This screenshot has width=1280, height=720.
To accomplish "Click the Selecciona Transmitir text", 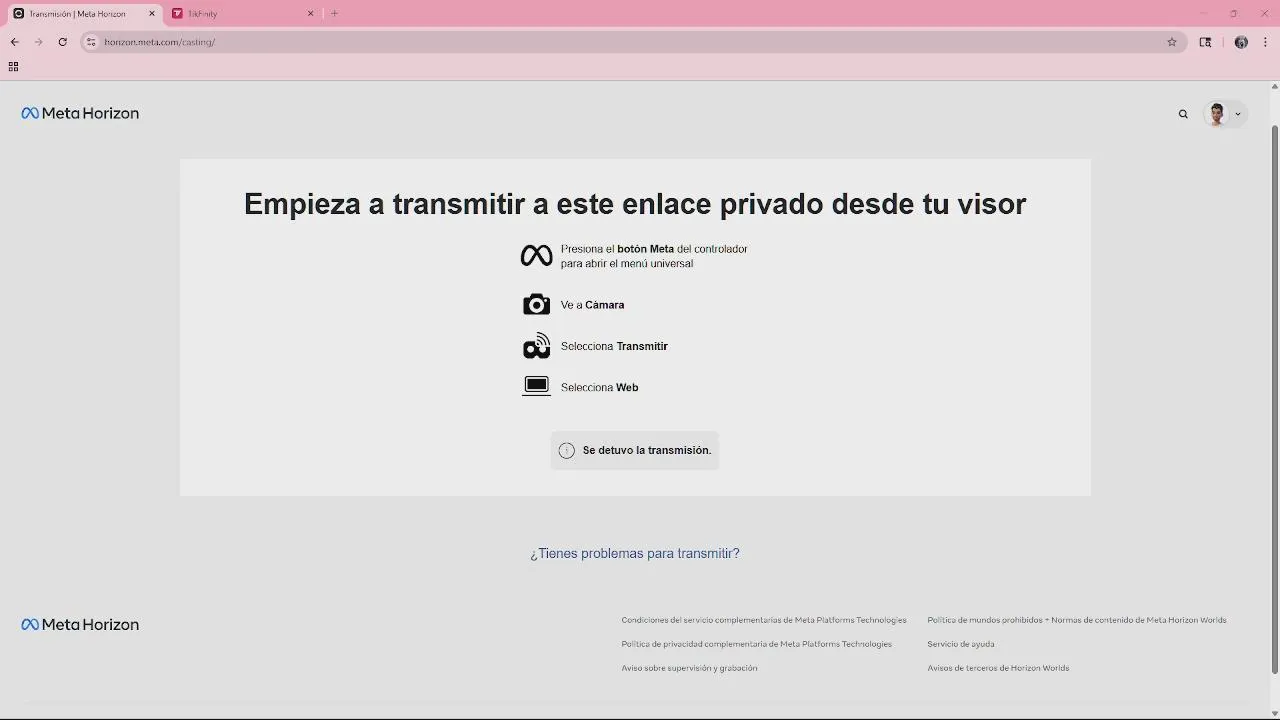I will [x=614, y=346].
